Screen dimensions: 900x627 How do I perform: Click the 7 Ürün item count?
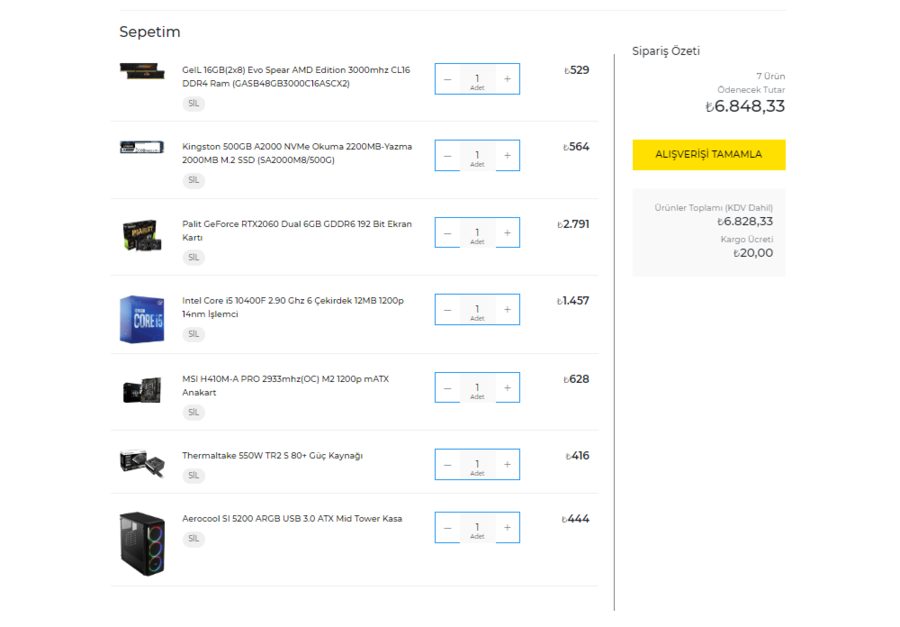pyautogui.click(x=770, y=76)
